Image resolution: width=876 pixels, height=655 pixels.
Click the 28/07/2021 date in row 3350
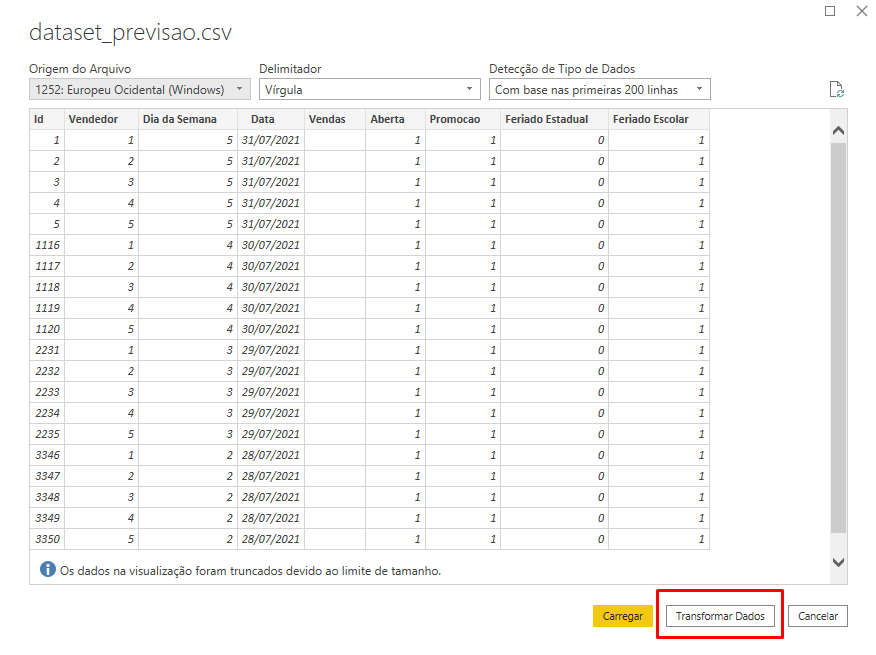[270, 539]
